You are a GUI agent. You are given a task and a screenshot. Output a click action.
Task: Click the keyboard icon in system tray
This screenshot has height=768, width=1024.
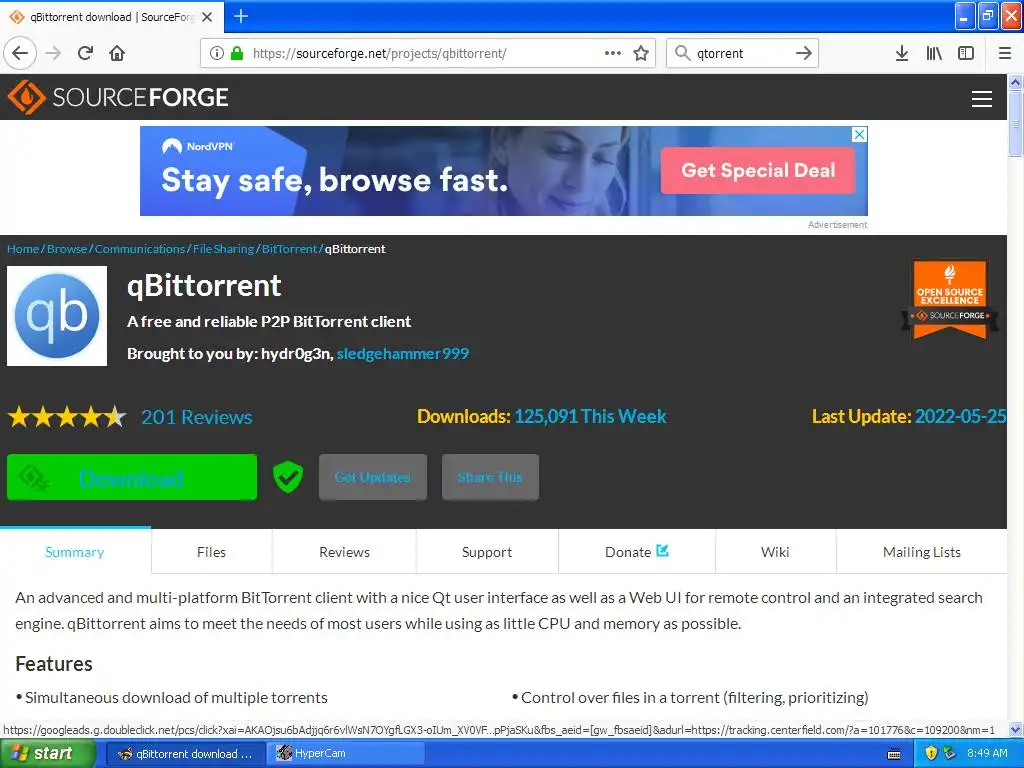(x=894, y=754)
